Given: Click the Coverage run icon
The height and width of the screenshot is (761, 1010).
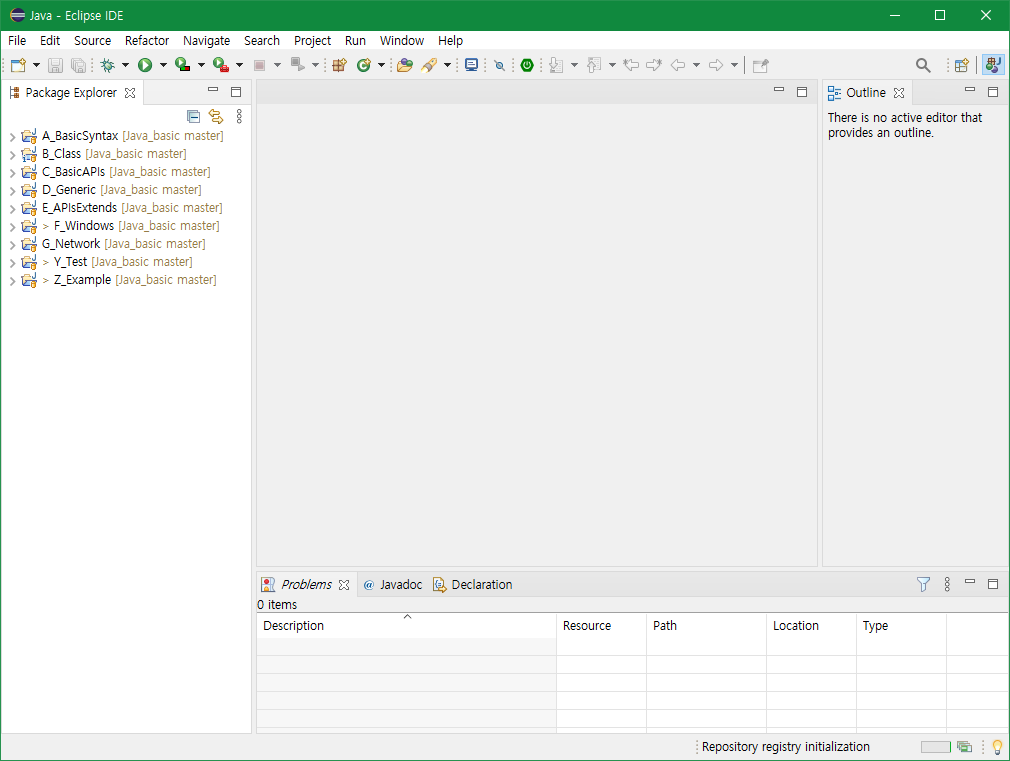Looking at the screenshot, I should click(x=183, y=65).
